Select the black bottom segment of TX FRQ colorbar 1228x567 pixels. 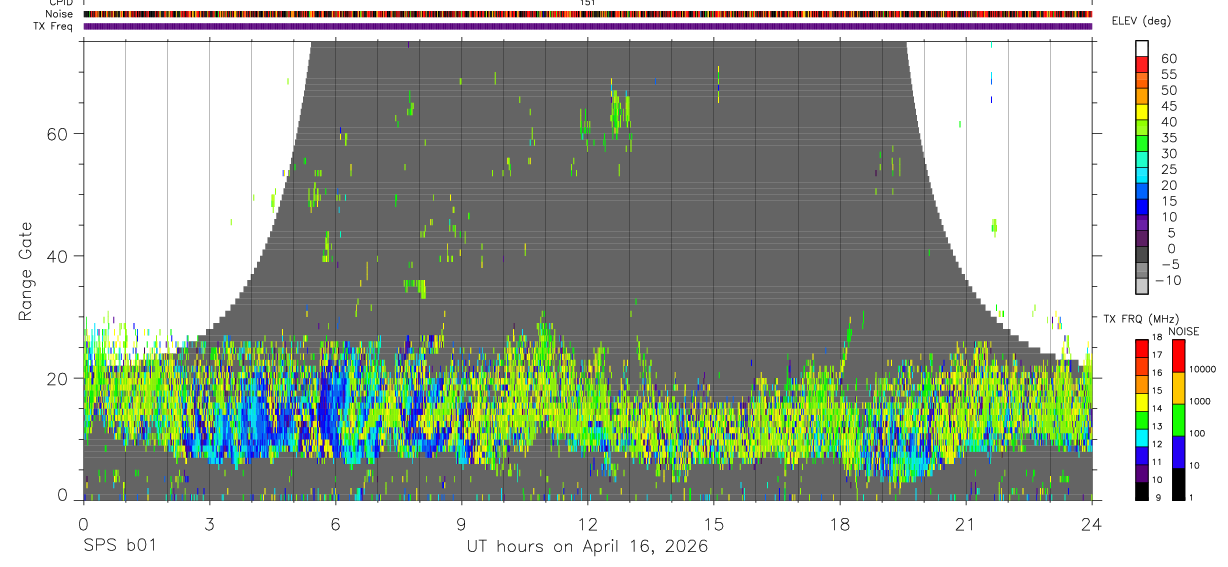[x=1142, y=490]
